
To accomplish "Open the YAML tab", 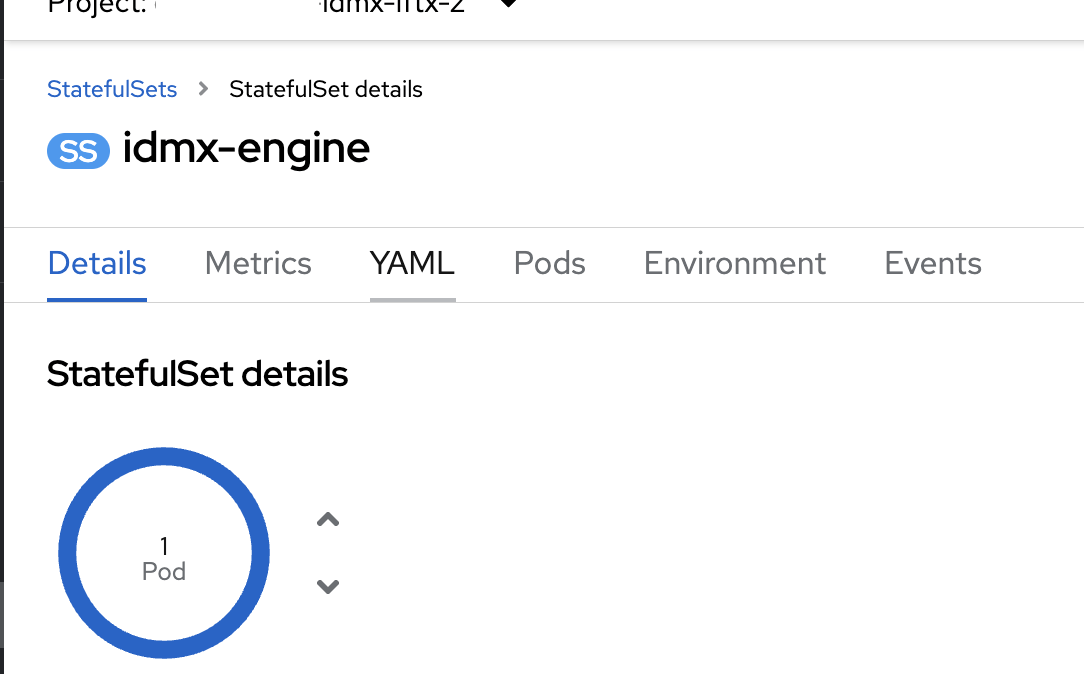I will coord(413,263).
